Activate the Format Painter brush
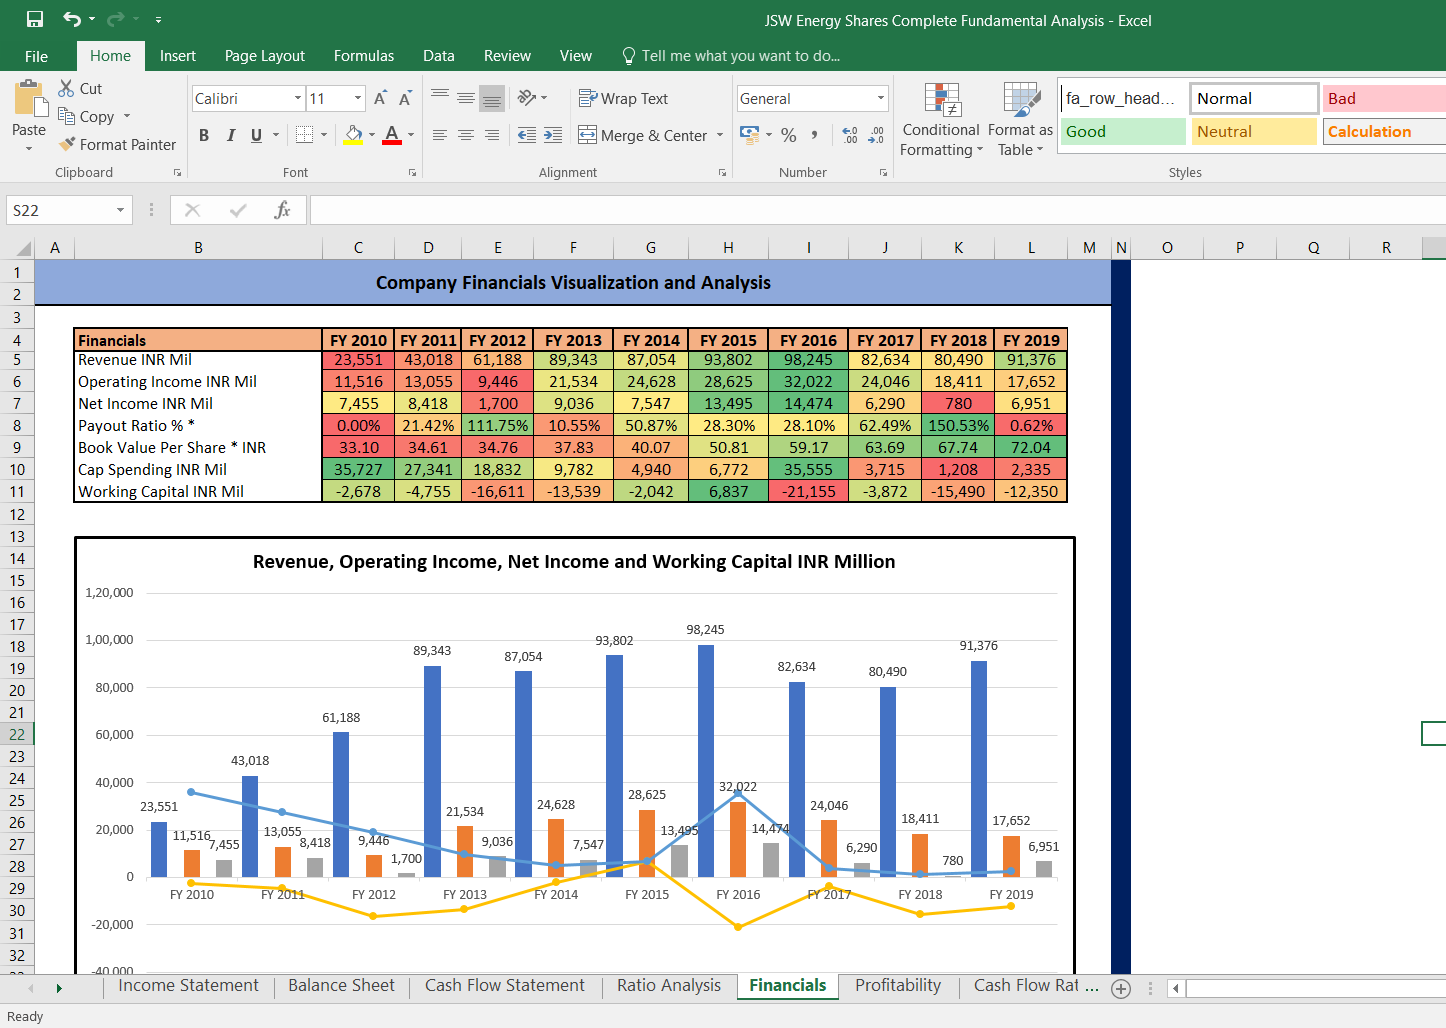This screenshot has height=1028, width=1446. point(117,144)
